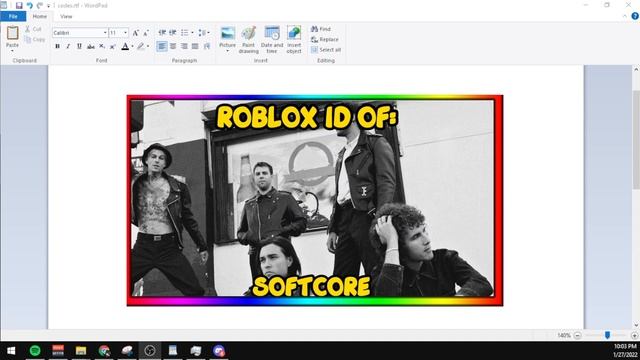The width and height of the screenshot is (640, 360).
Task: Click the Replace button
Action: tap(325, 40)
